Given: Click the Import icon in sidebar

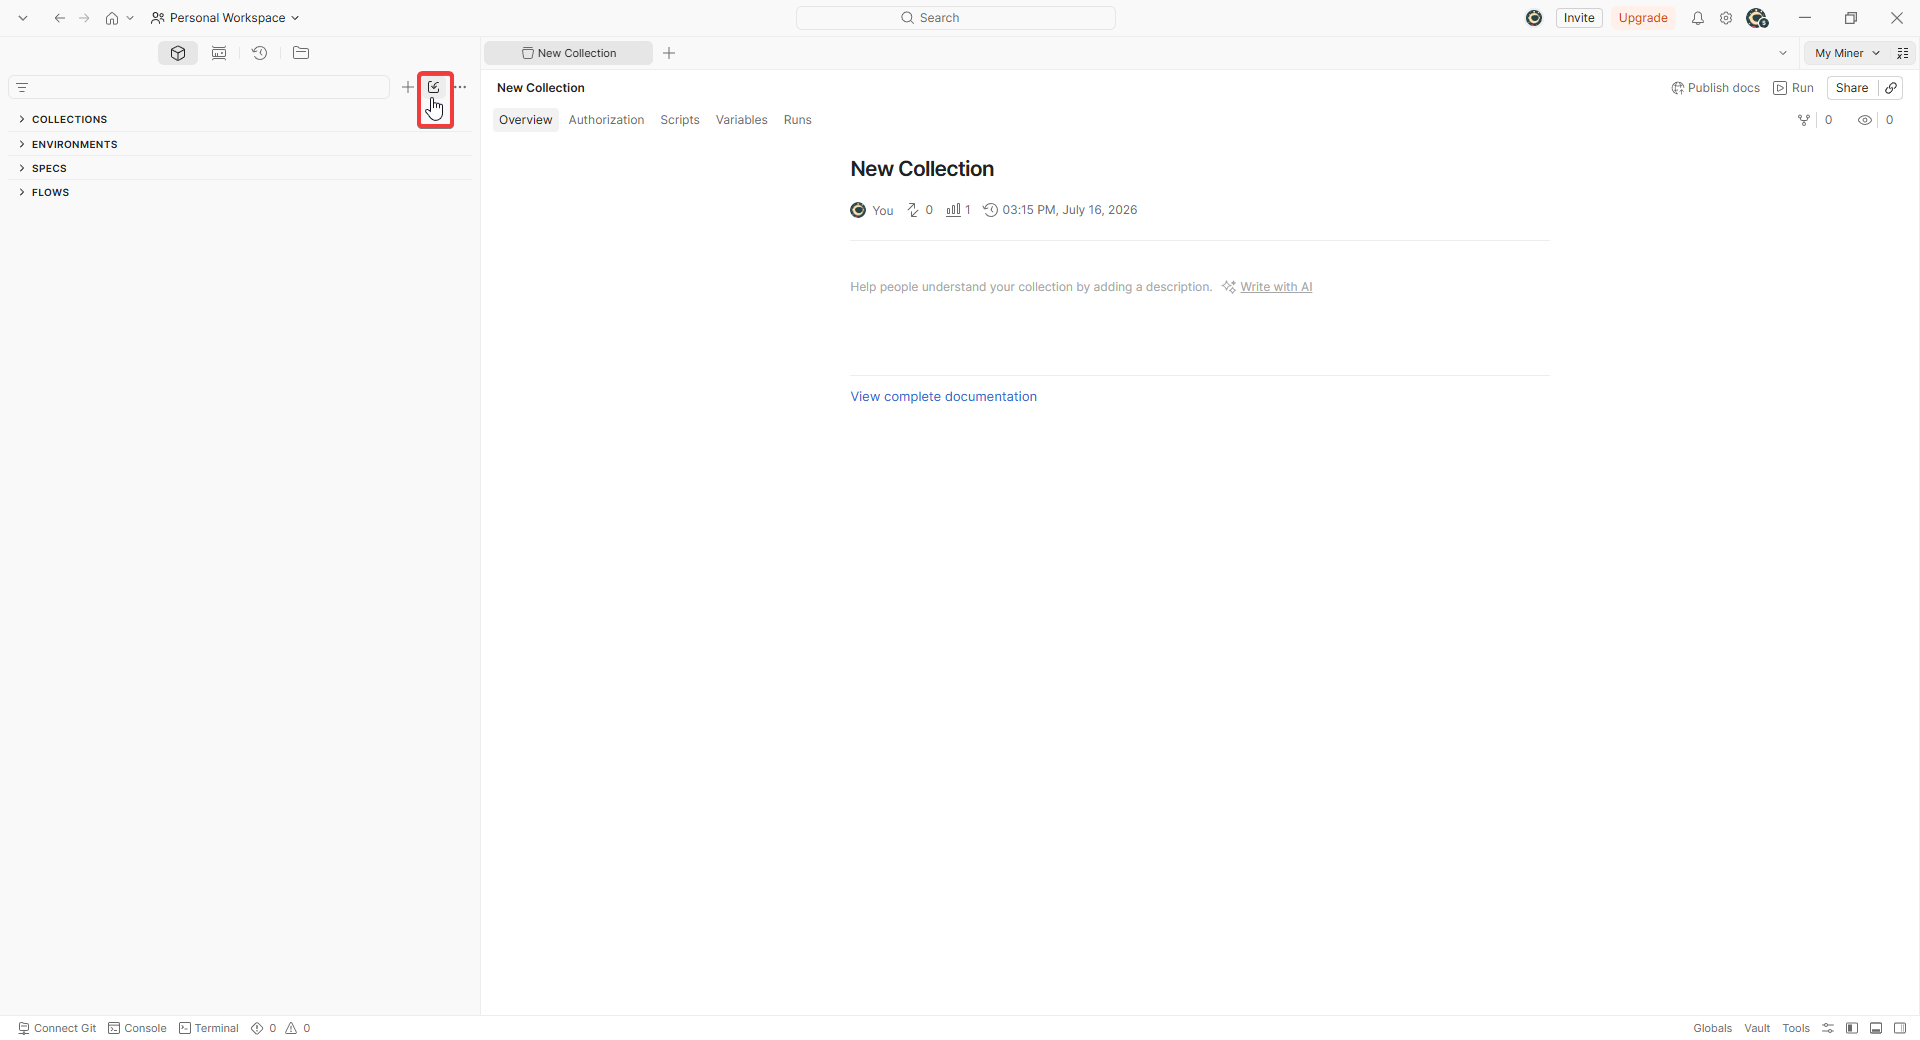Looking at the screenshot, I should coord(434,87).
